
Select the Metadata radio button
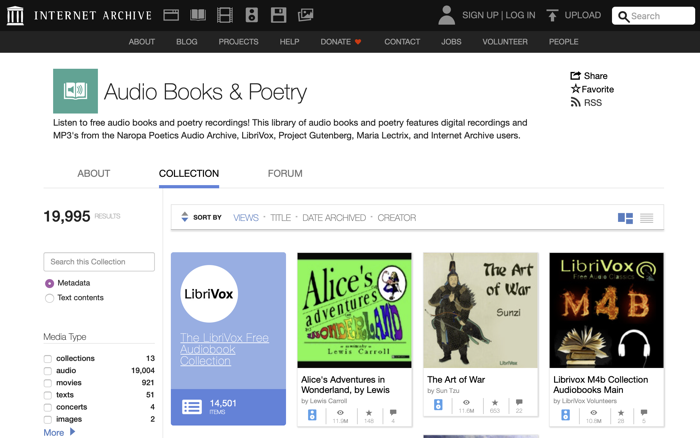(x=49, y=283)
